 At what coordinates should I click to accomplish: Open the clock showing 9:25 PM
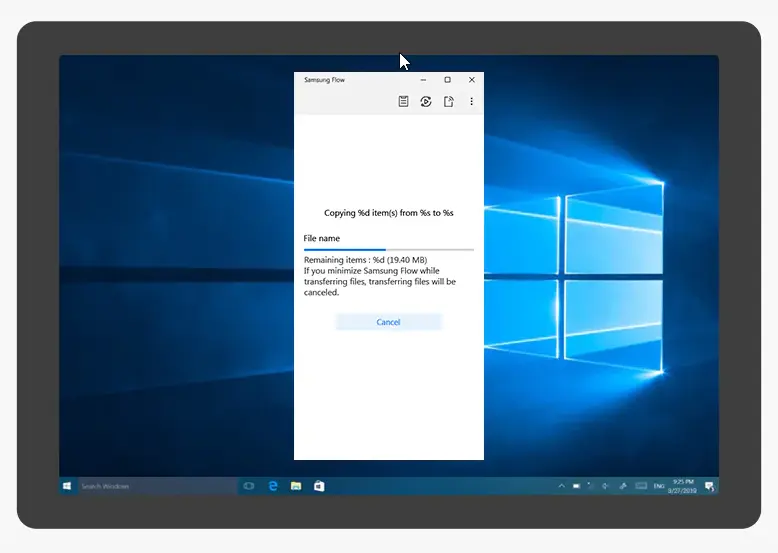click(682, 486)
